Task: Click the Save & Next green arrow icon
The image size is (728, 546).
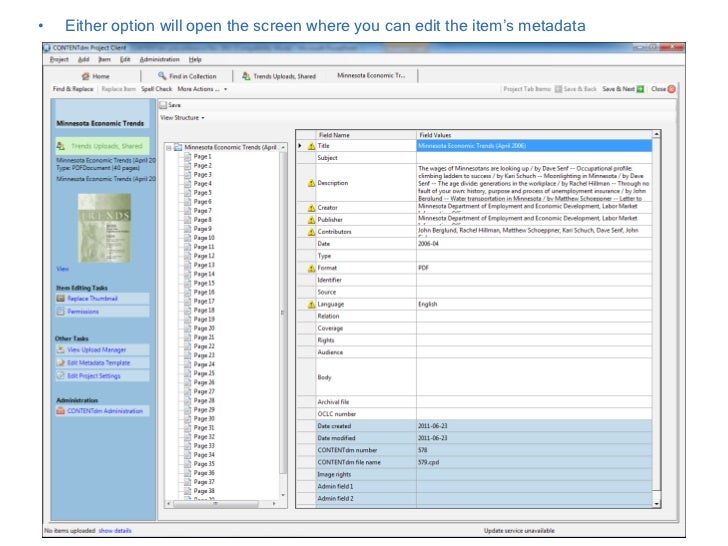Action: (640, 89)
